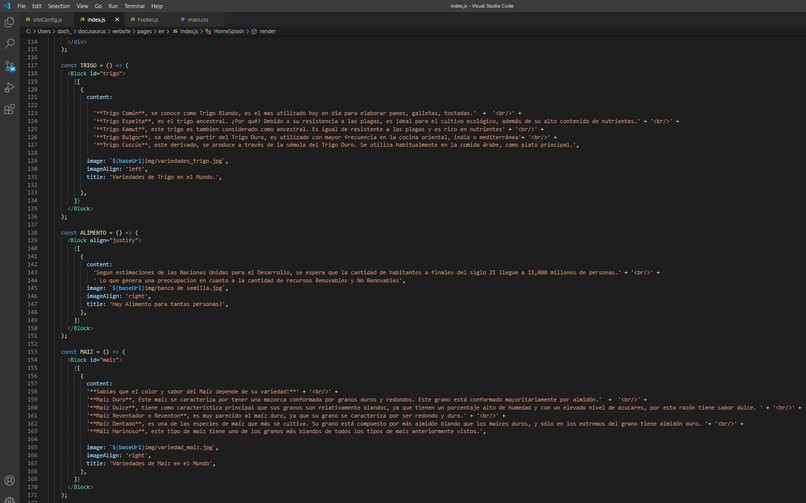The width and height of the screenshot is (806, 503).
Task: Open the Edit menu
Action: (36, 6)
